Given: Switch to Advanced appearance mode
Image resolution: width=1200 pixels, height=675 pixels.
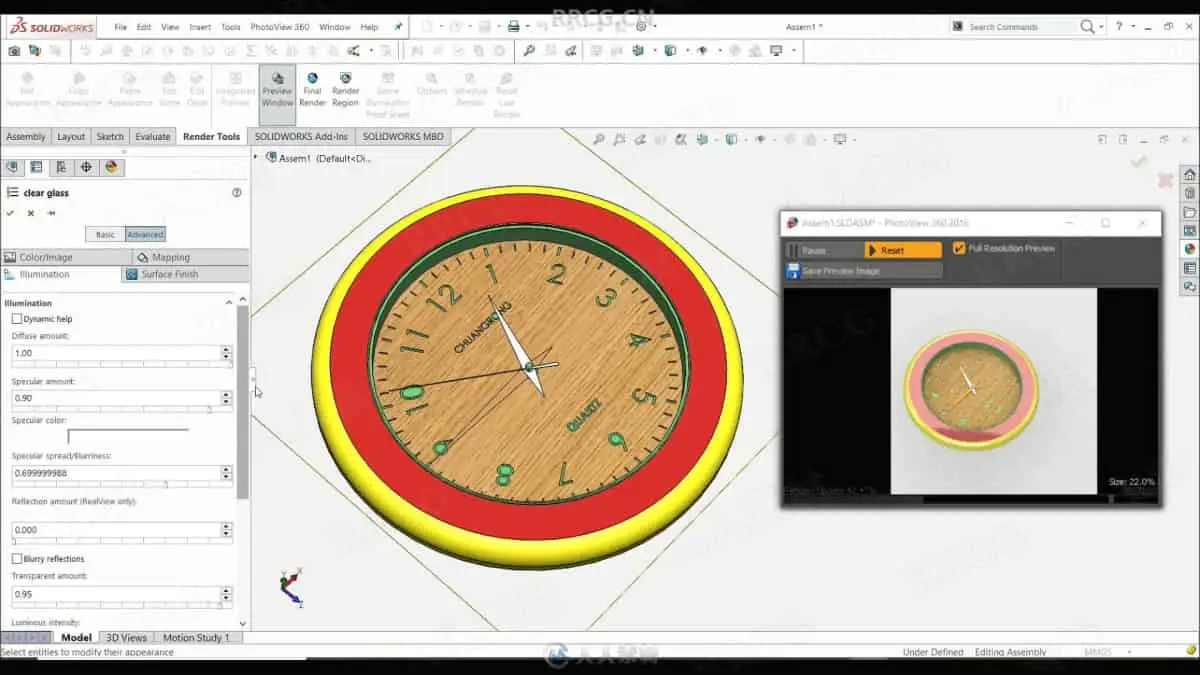Looking at the screenshot, I should [x=145, y=234].
